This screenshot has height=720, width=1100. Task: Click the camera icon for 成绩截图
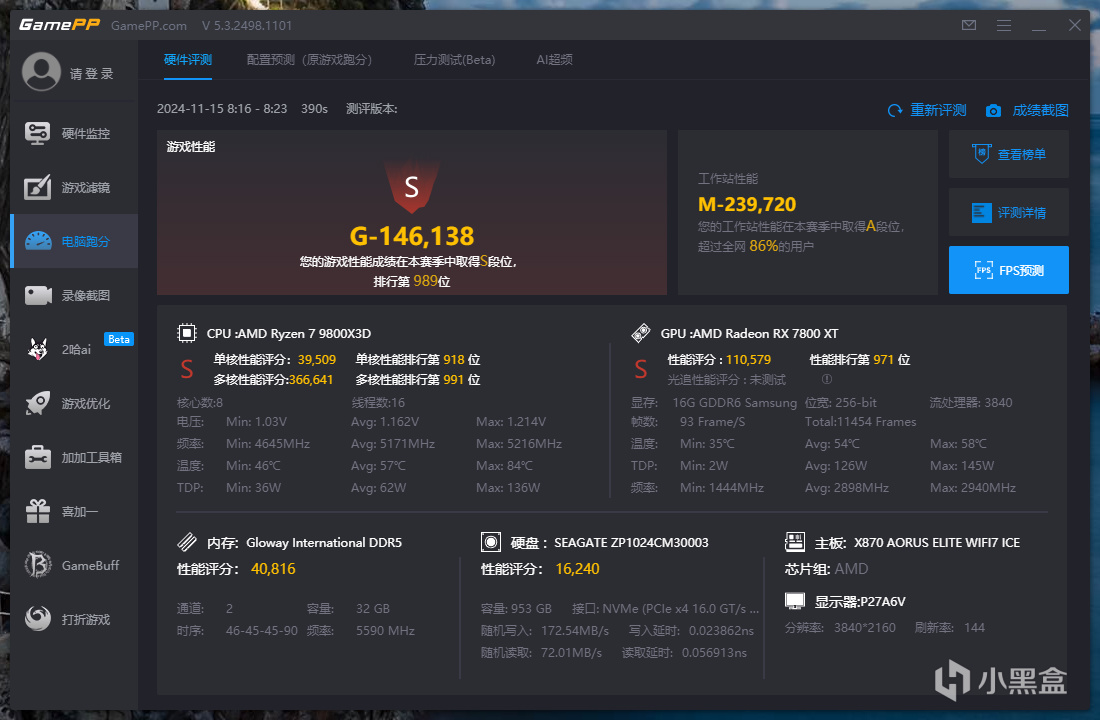coord(993,111)
